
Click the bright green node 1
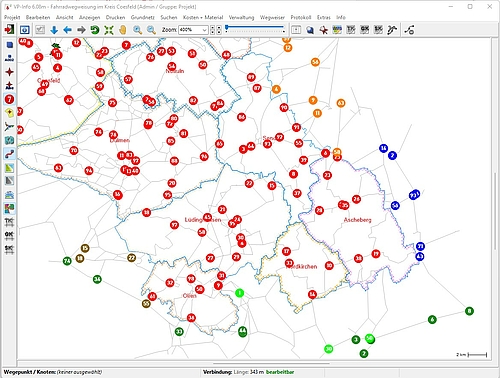[239, 293]
